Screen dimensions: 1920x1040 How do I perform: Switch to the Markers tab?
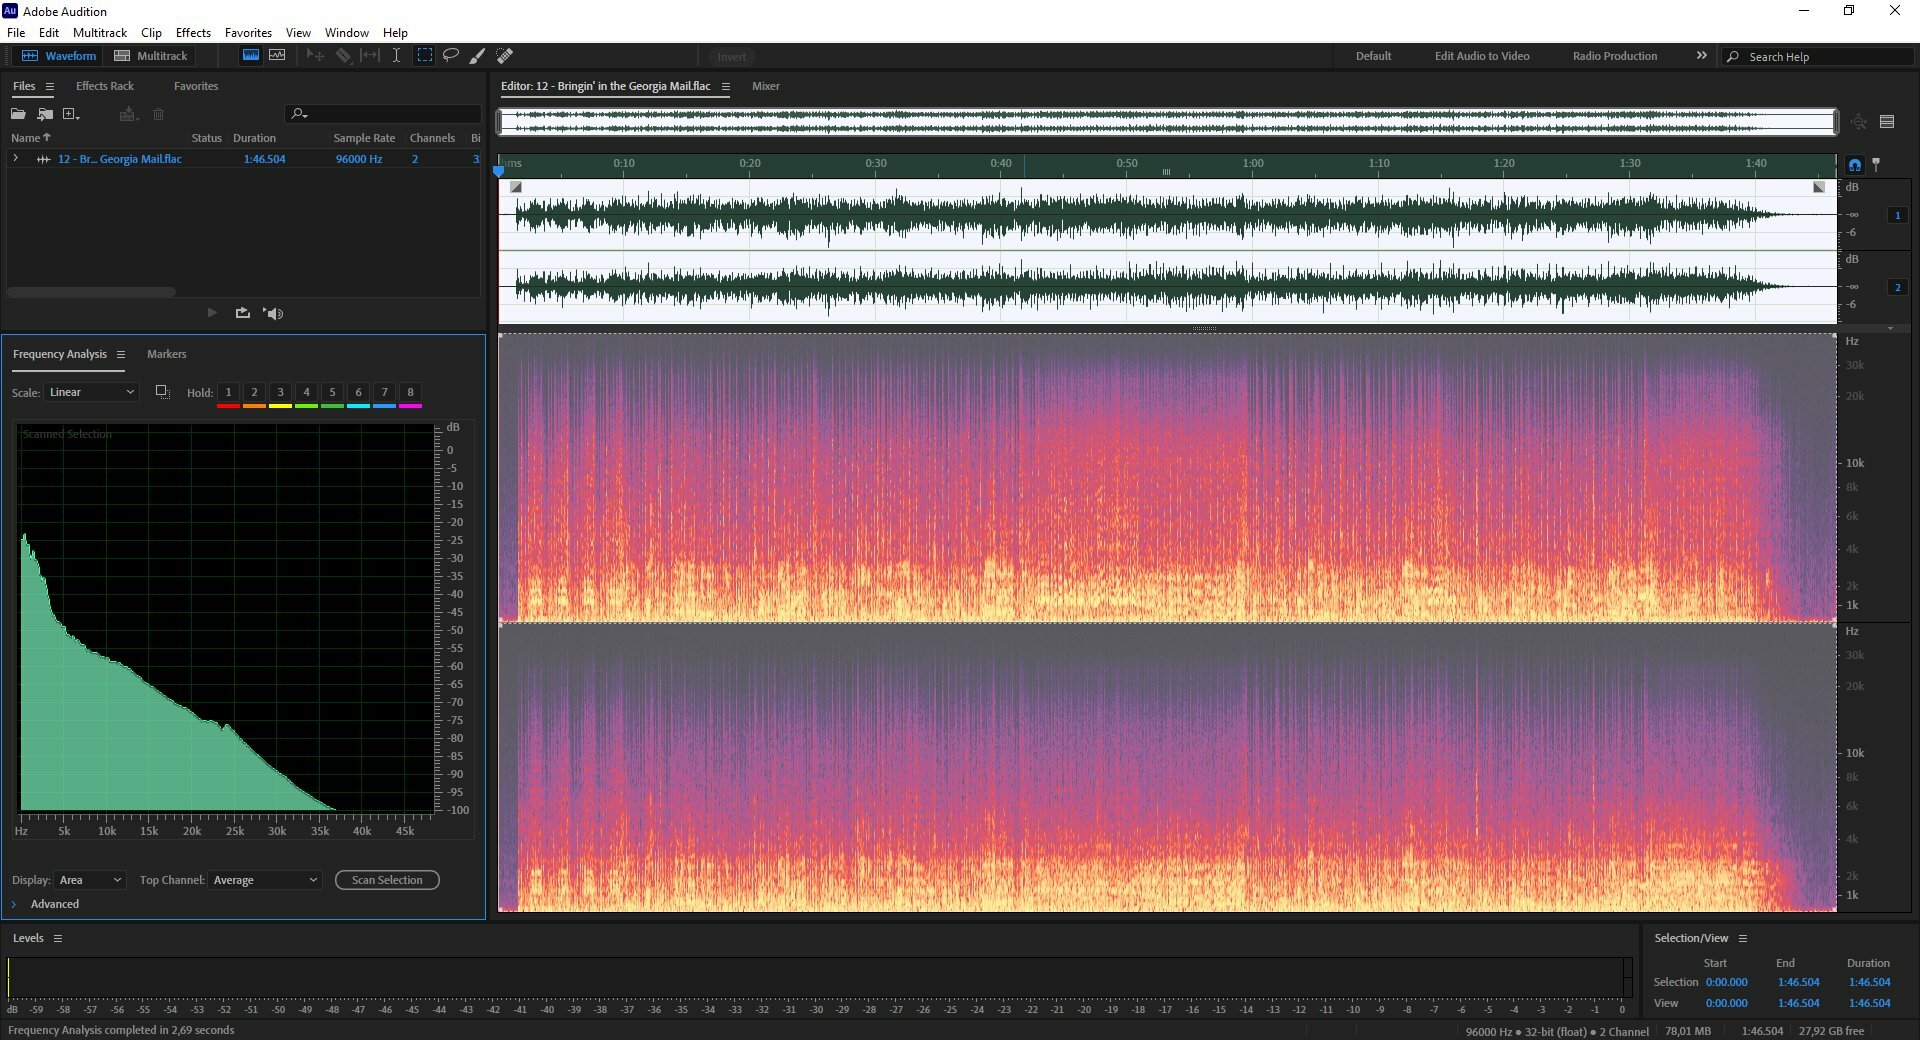pos(166,354)
